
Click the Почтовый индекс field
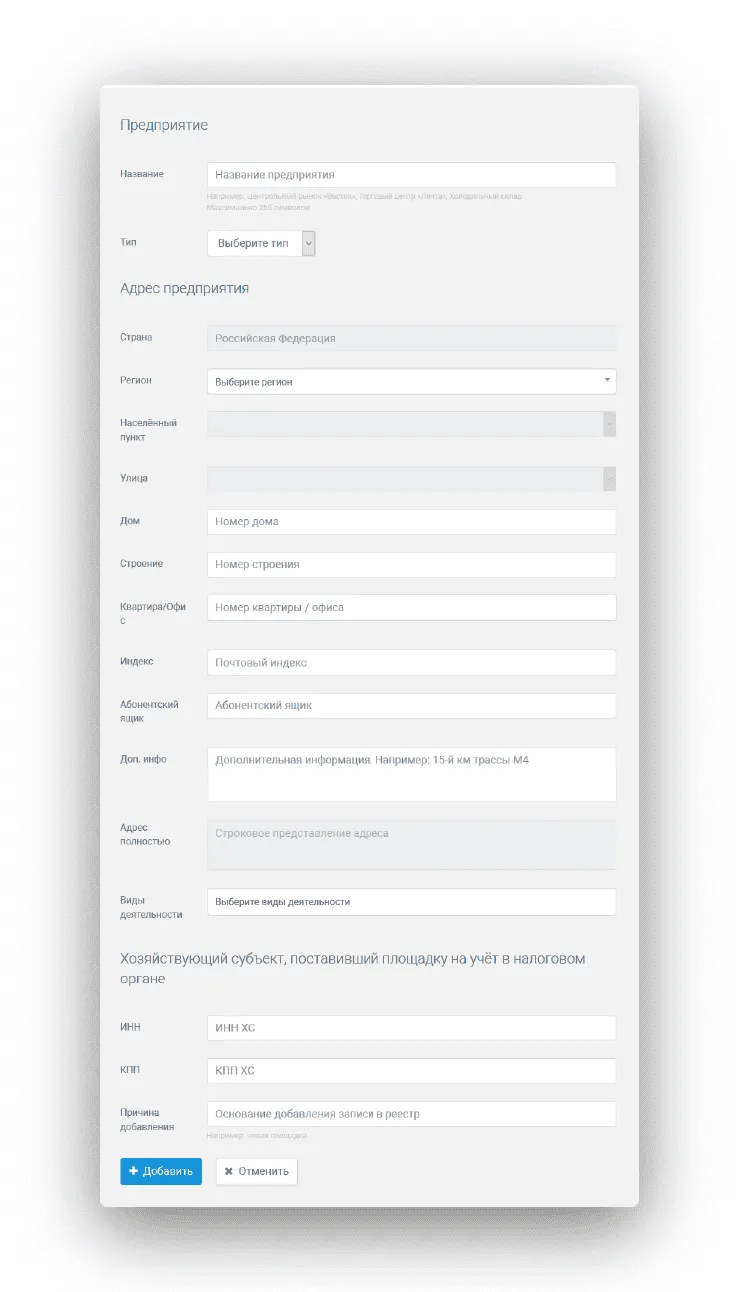pos(411,663)
